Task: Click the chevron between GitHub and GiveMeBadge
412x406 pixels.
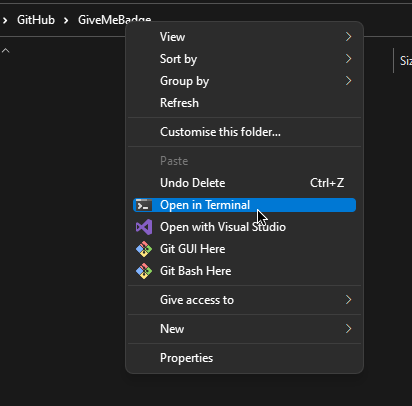Action: pyautogui.click(x=66, y=21)
